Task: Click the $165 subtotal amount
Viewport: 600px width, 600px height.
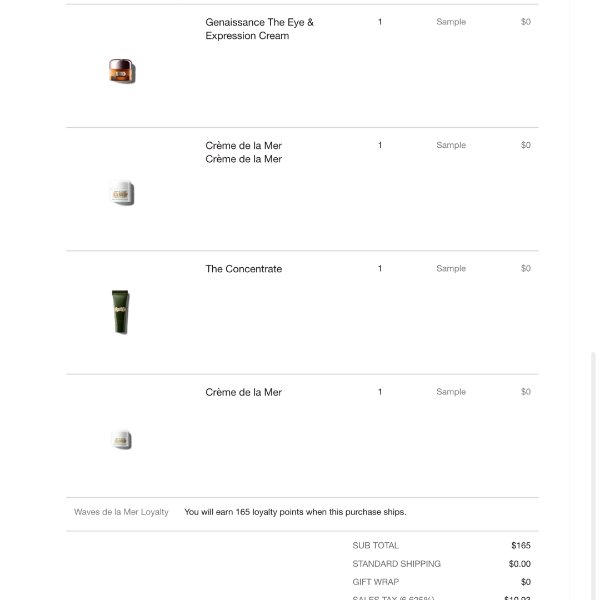Action: coord(521,545)
